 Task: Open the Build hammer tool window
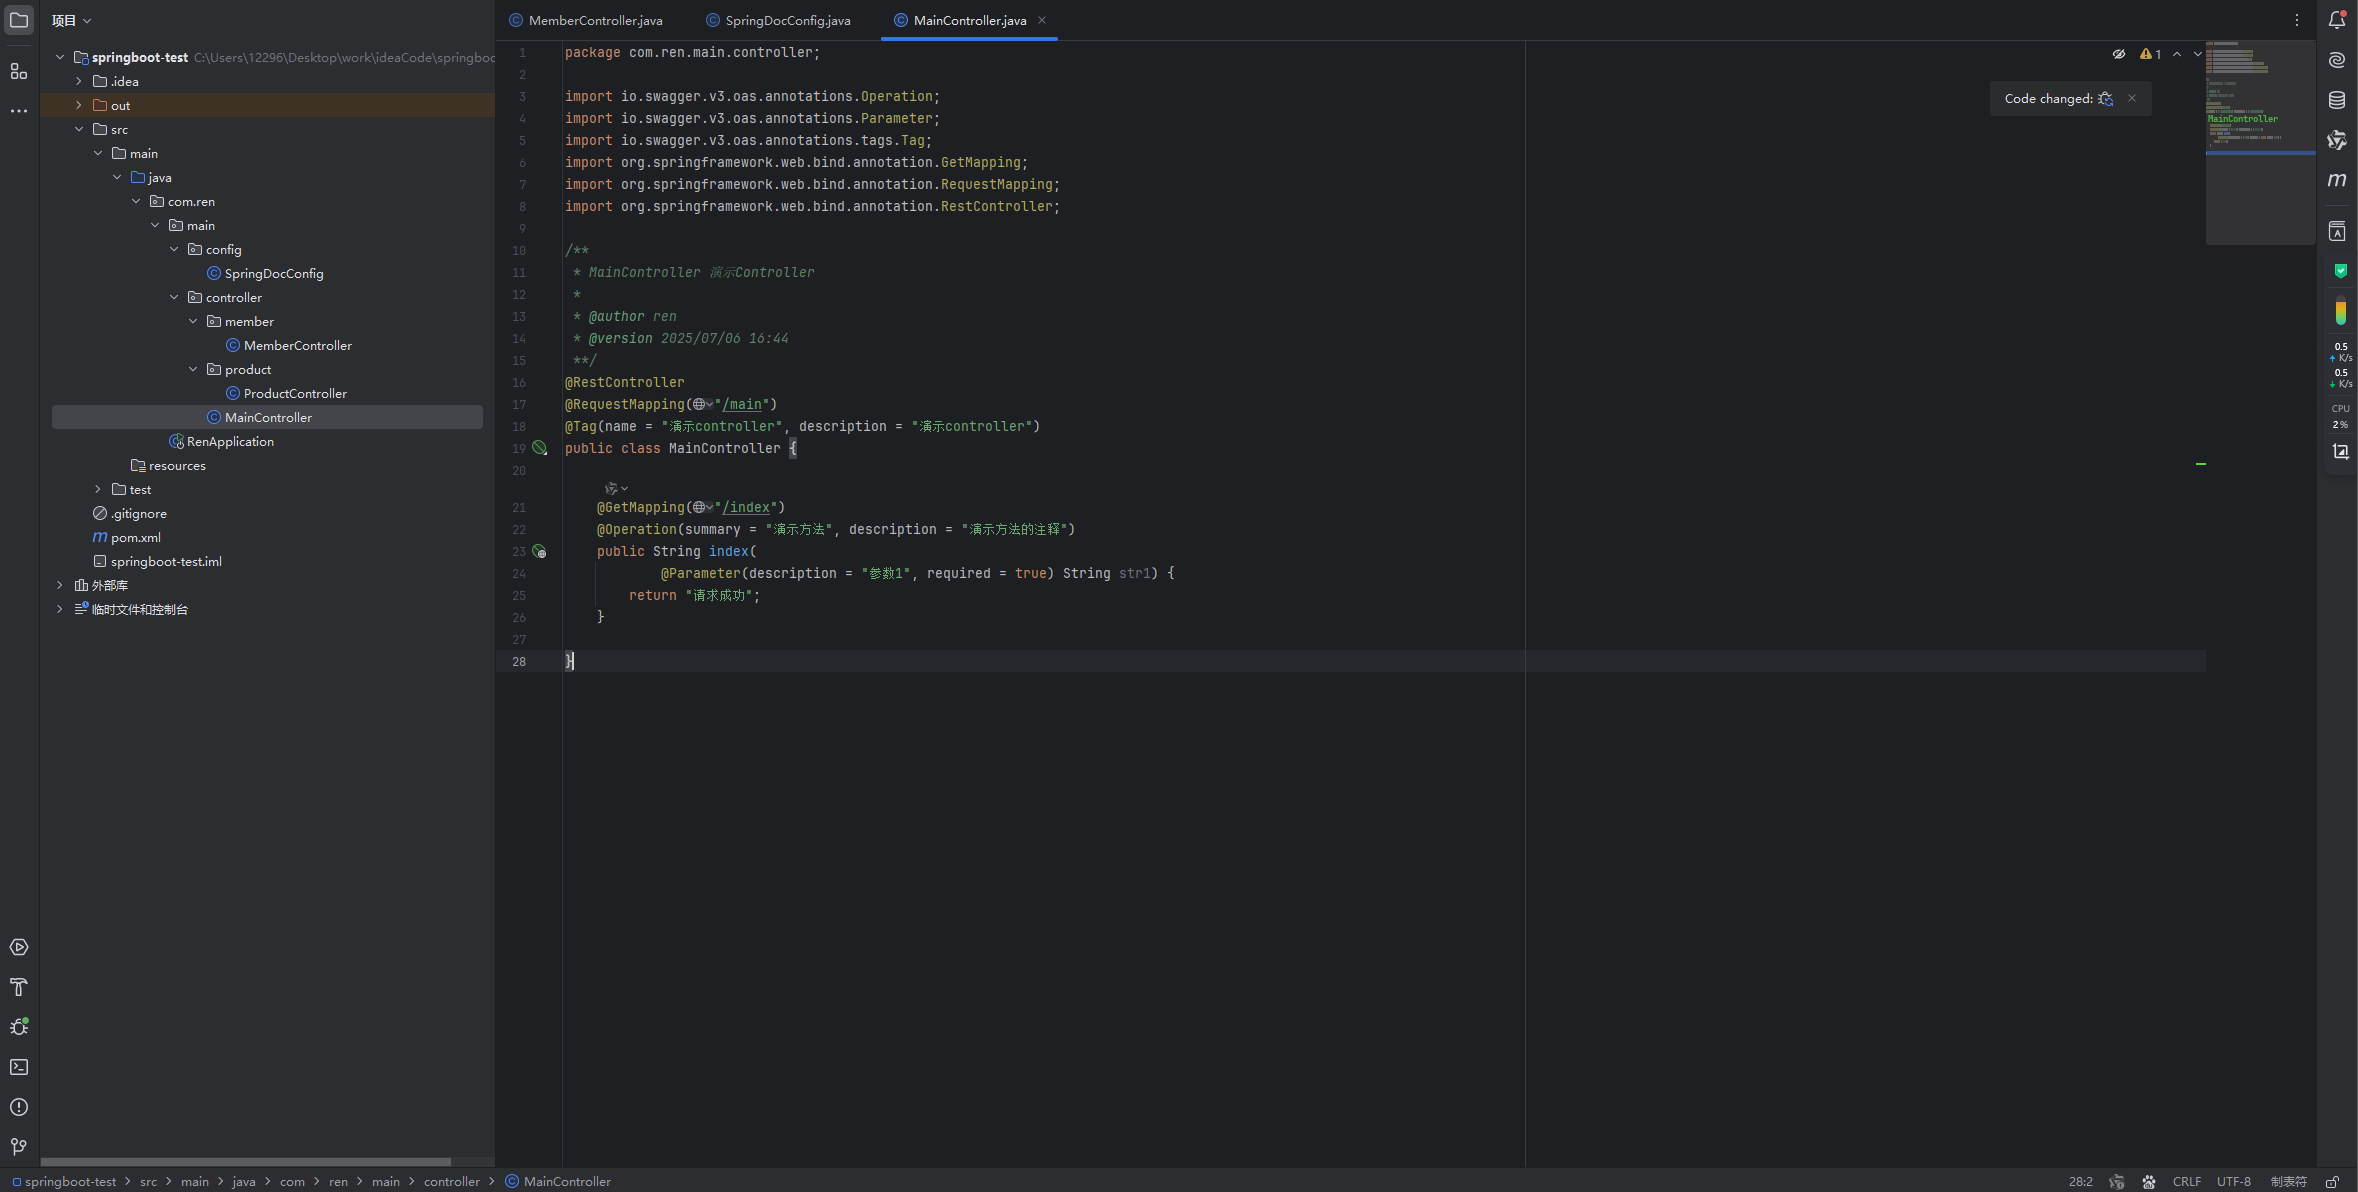pos(19,987)
